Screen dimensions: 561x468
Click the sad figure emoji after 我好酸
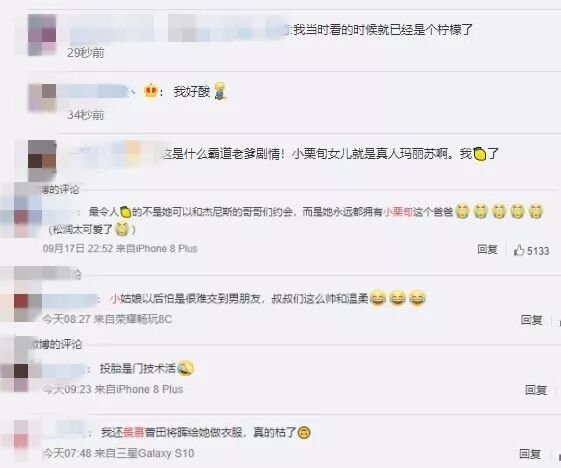[x=220, y=91]
